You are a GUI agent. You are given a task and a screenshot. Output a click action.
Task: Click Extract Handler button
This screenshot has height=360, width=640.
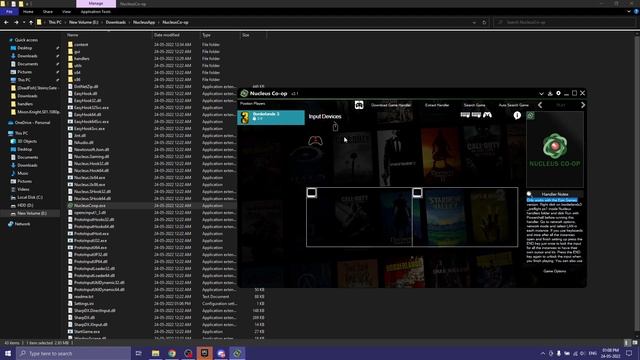pyautogui.click(x=437, y=105)
